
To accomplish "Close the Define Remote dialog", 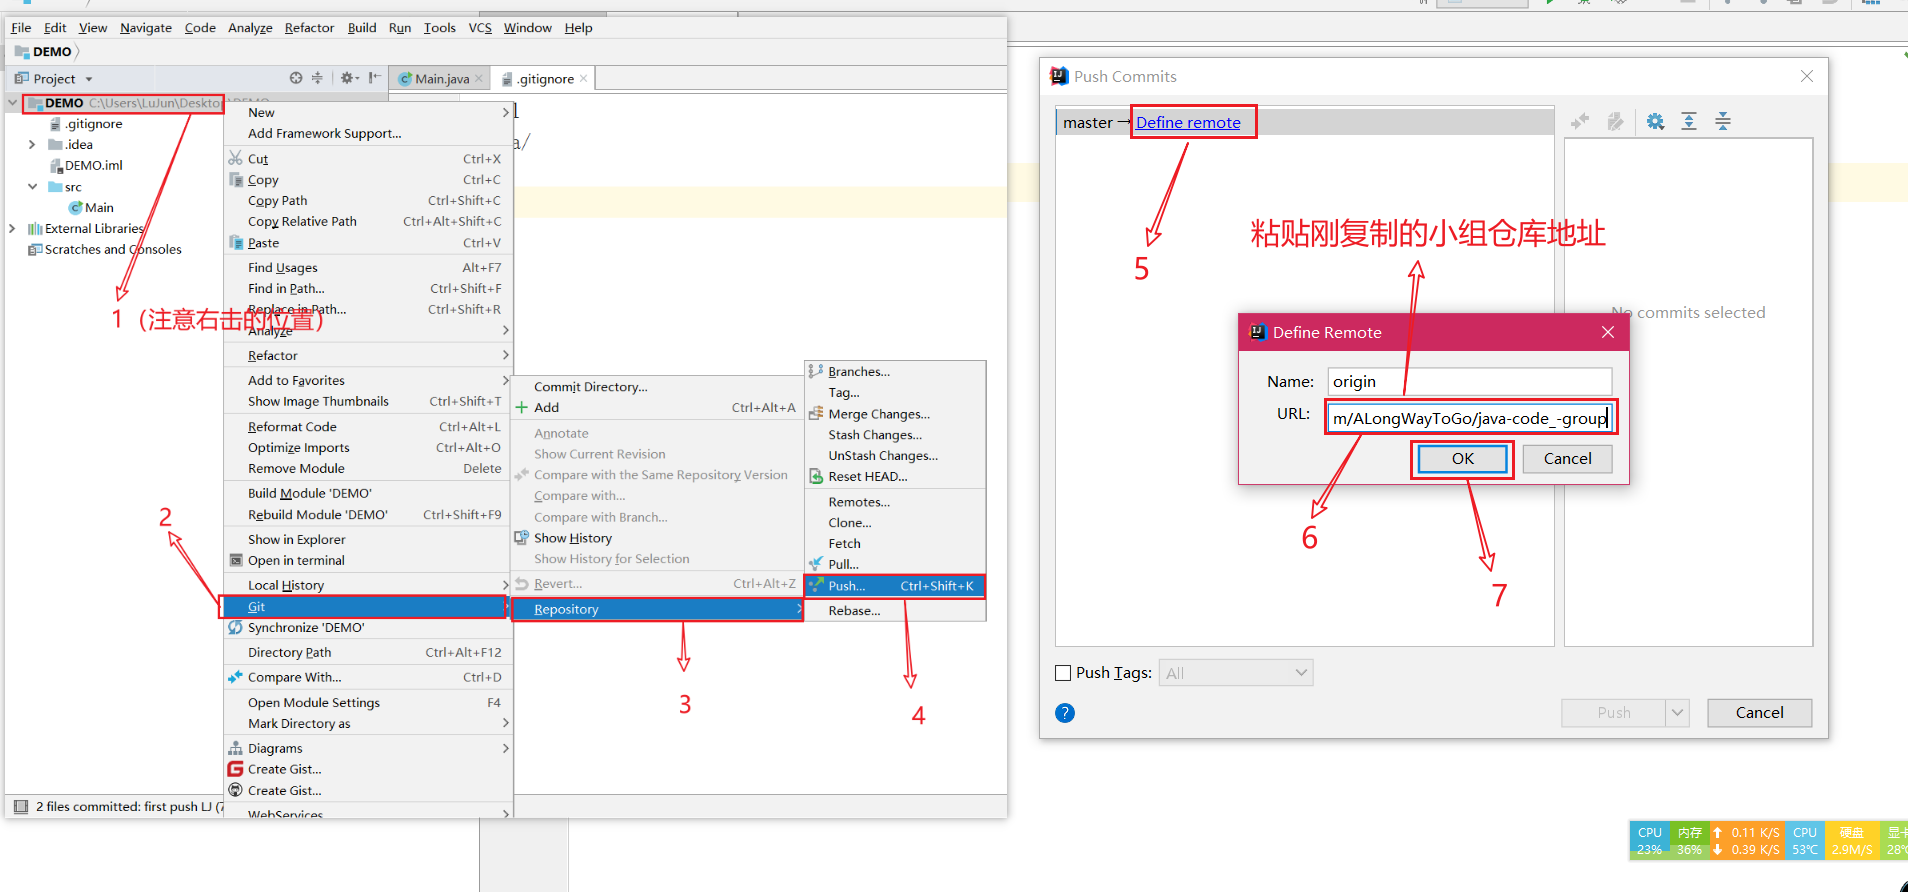I will click(1608, 332).
